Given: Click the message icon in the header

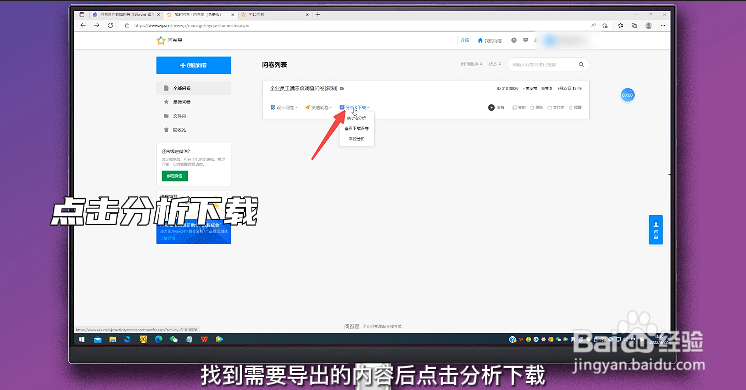Looking at the screenshot, I should (x=526, y=40).
